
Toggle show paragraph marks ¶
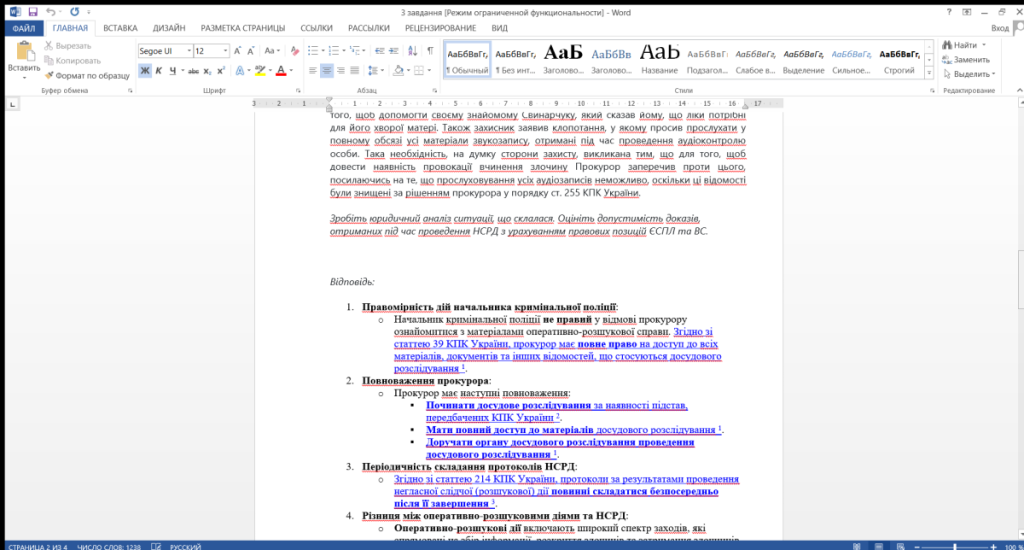point(430,51)
